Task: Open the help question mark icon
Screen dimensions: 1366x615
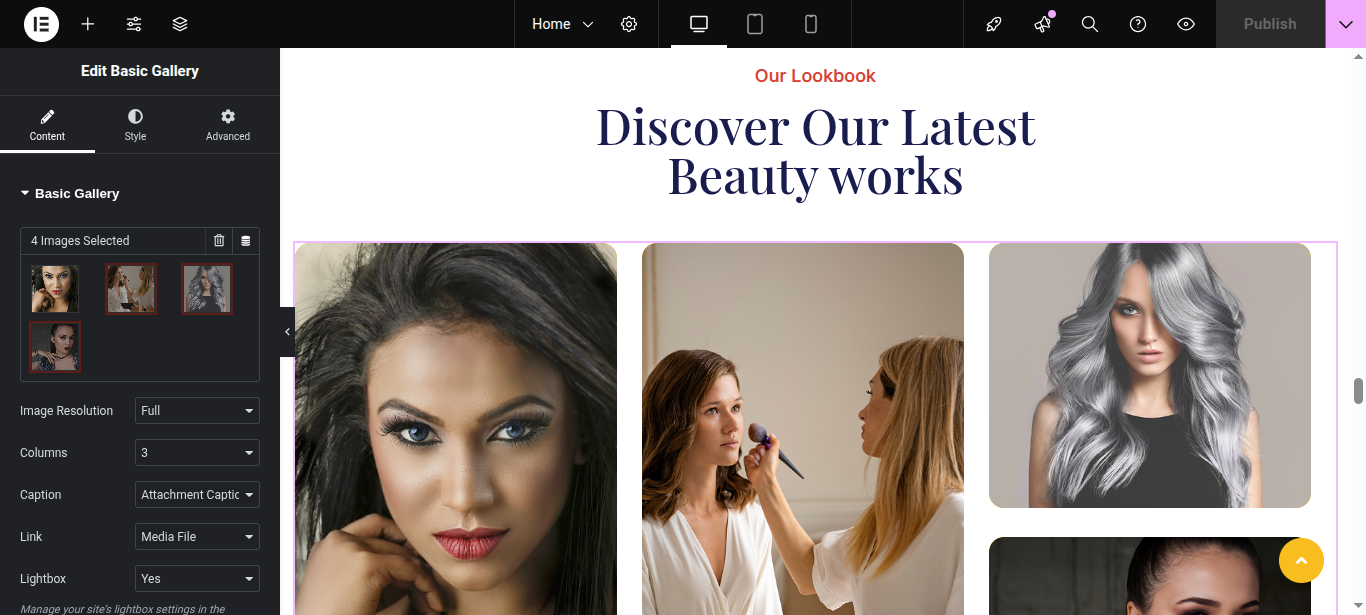Action: pos(1138,24)
